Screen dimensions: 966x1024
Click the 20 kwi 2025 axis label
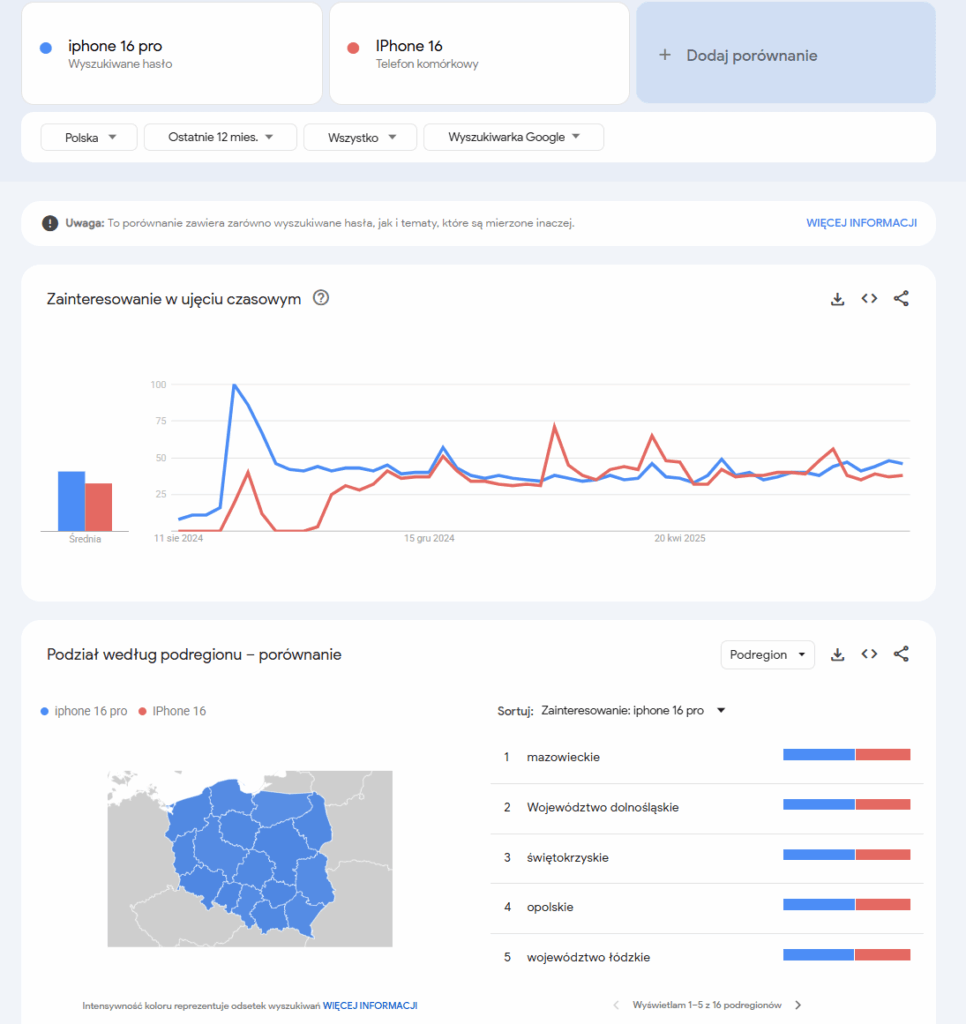680,539
